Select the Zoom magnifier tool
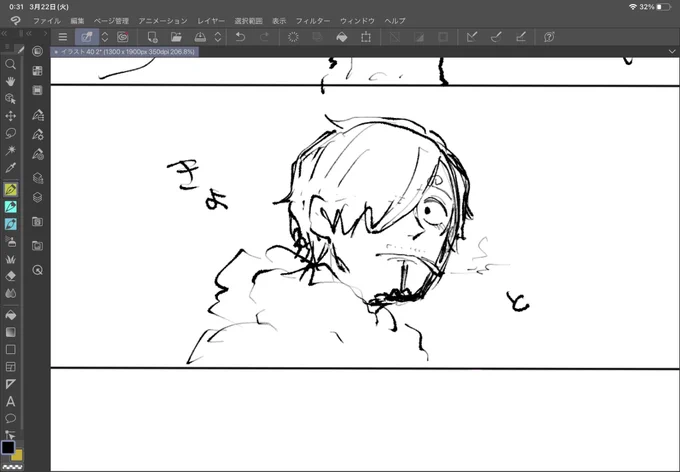This screenshot has height=472, width=680. (x=10, y=64)
